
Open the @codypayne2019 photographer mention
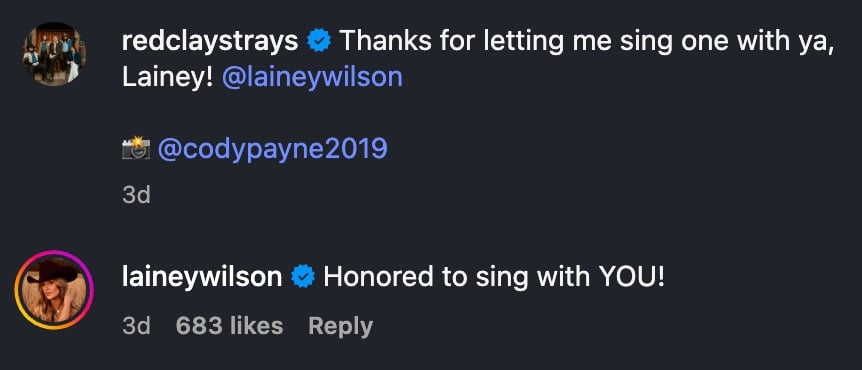point(273,149)
